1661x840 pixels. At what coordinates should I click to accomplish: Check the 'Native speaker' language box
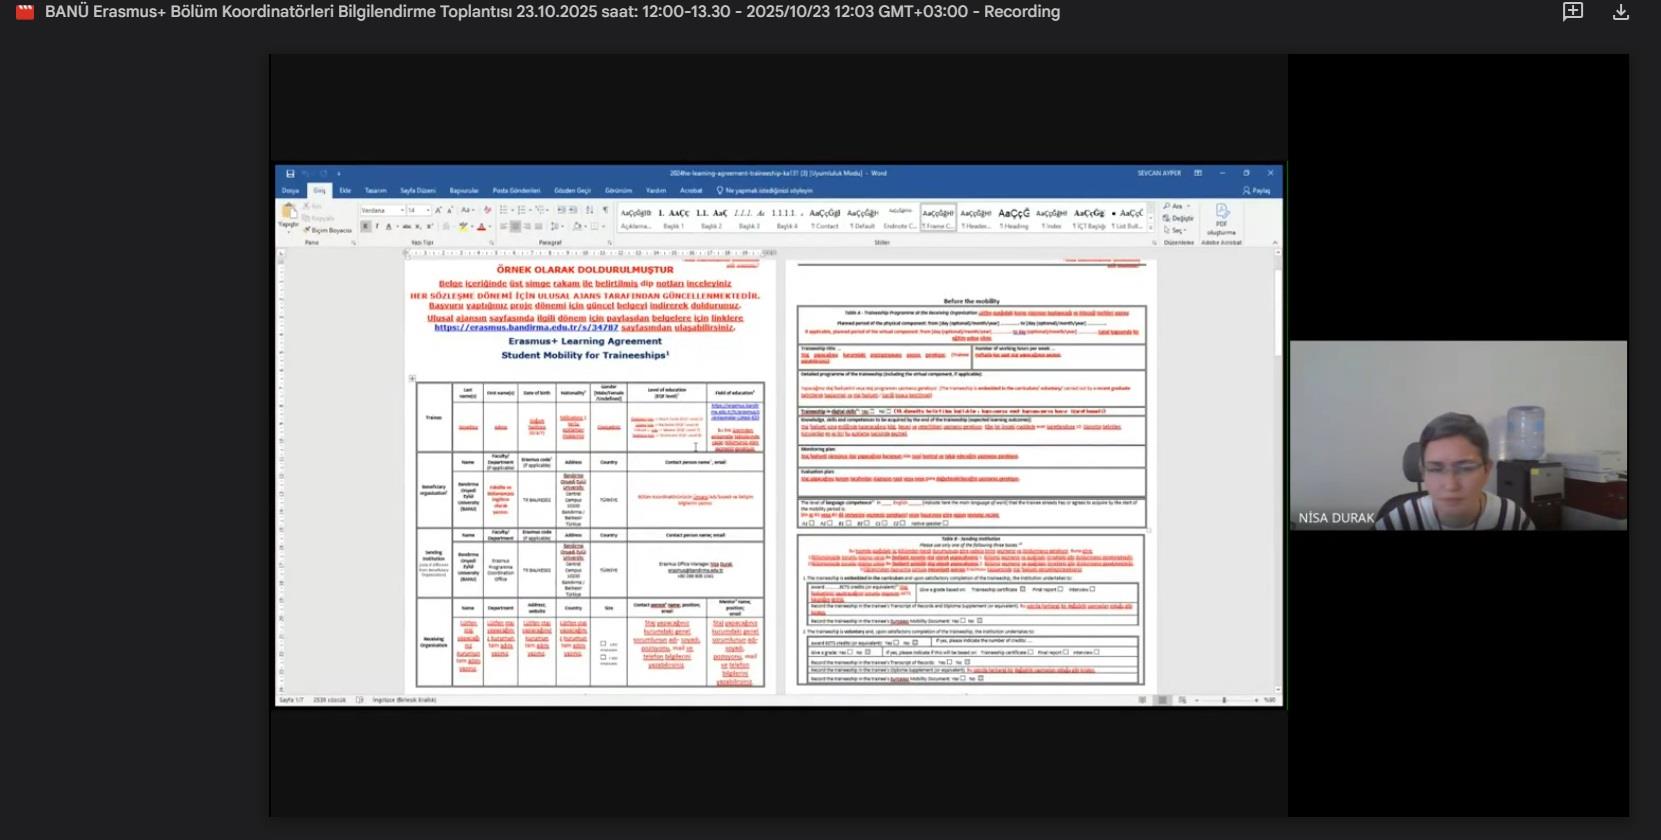945,523
